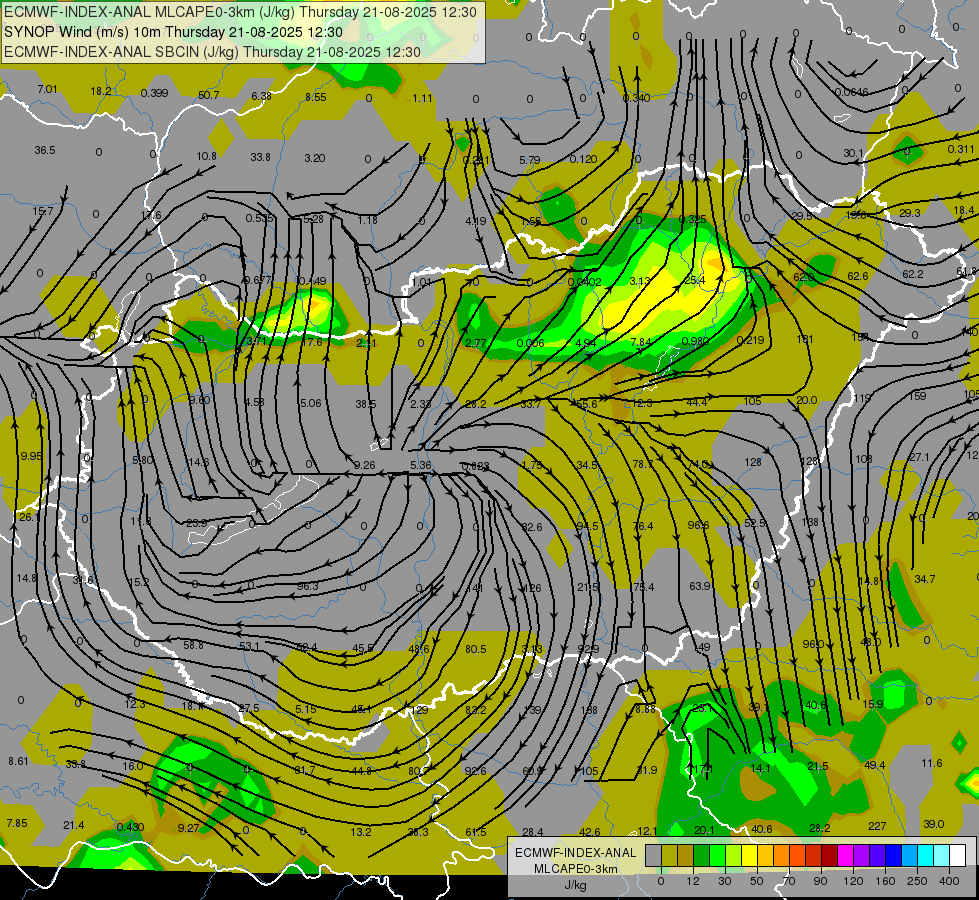Click the SBCIN header line

pos(212,52)
